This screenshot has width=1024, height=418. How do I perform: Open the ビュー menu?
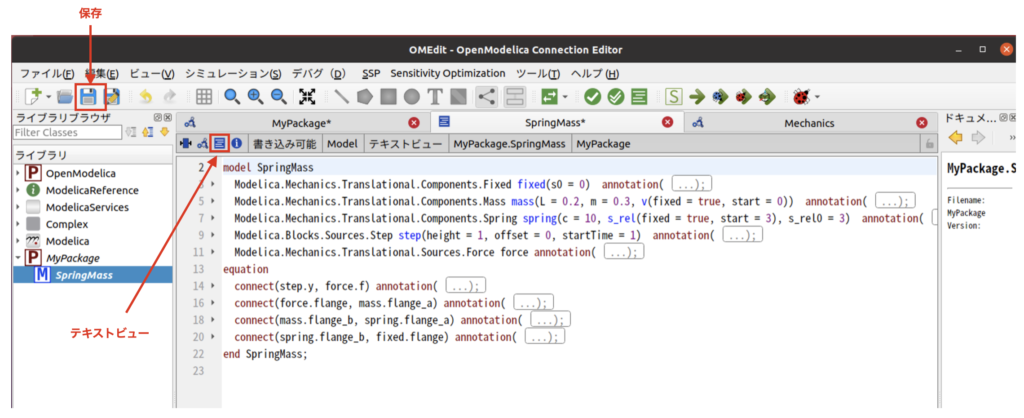click(x=152, y=73)
